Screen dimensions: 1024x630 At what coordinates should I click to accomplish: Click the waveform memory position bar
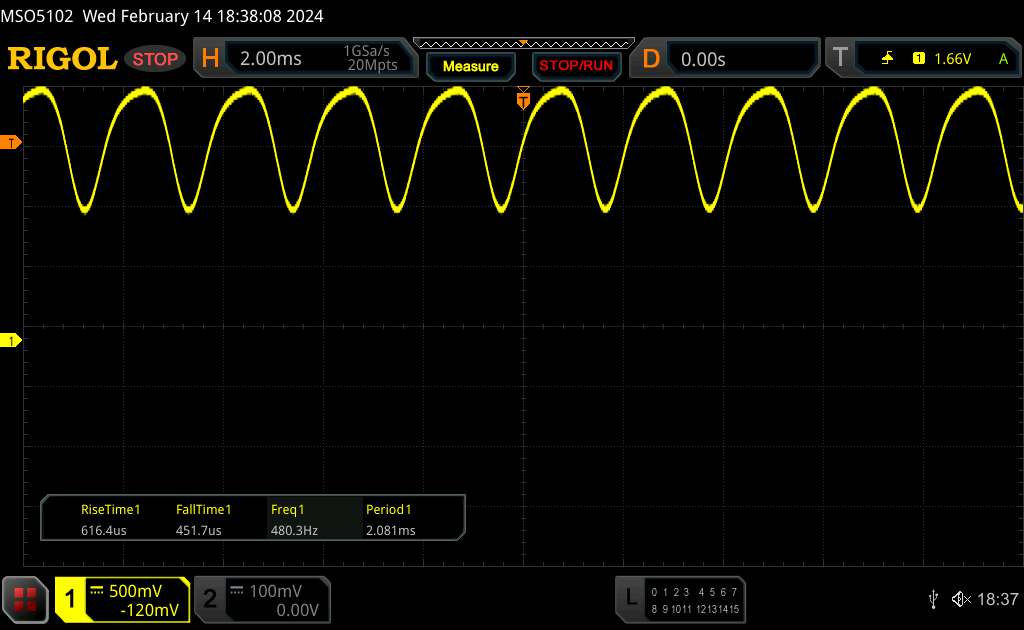[524, 44]
